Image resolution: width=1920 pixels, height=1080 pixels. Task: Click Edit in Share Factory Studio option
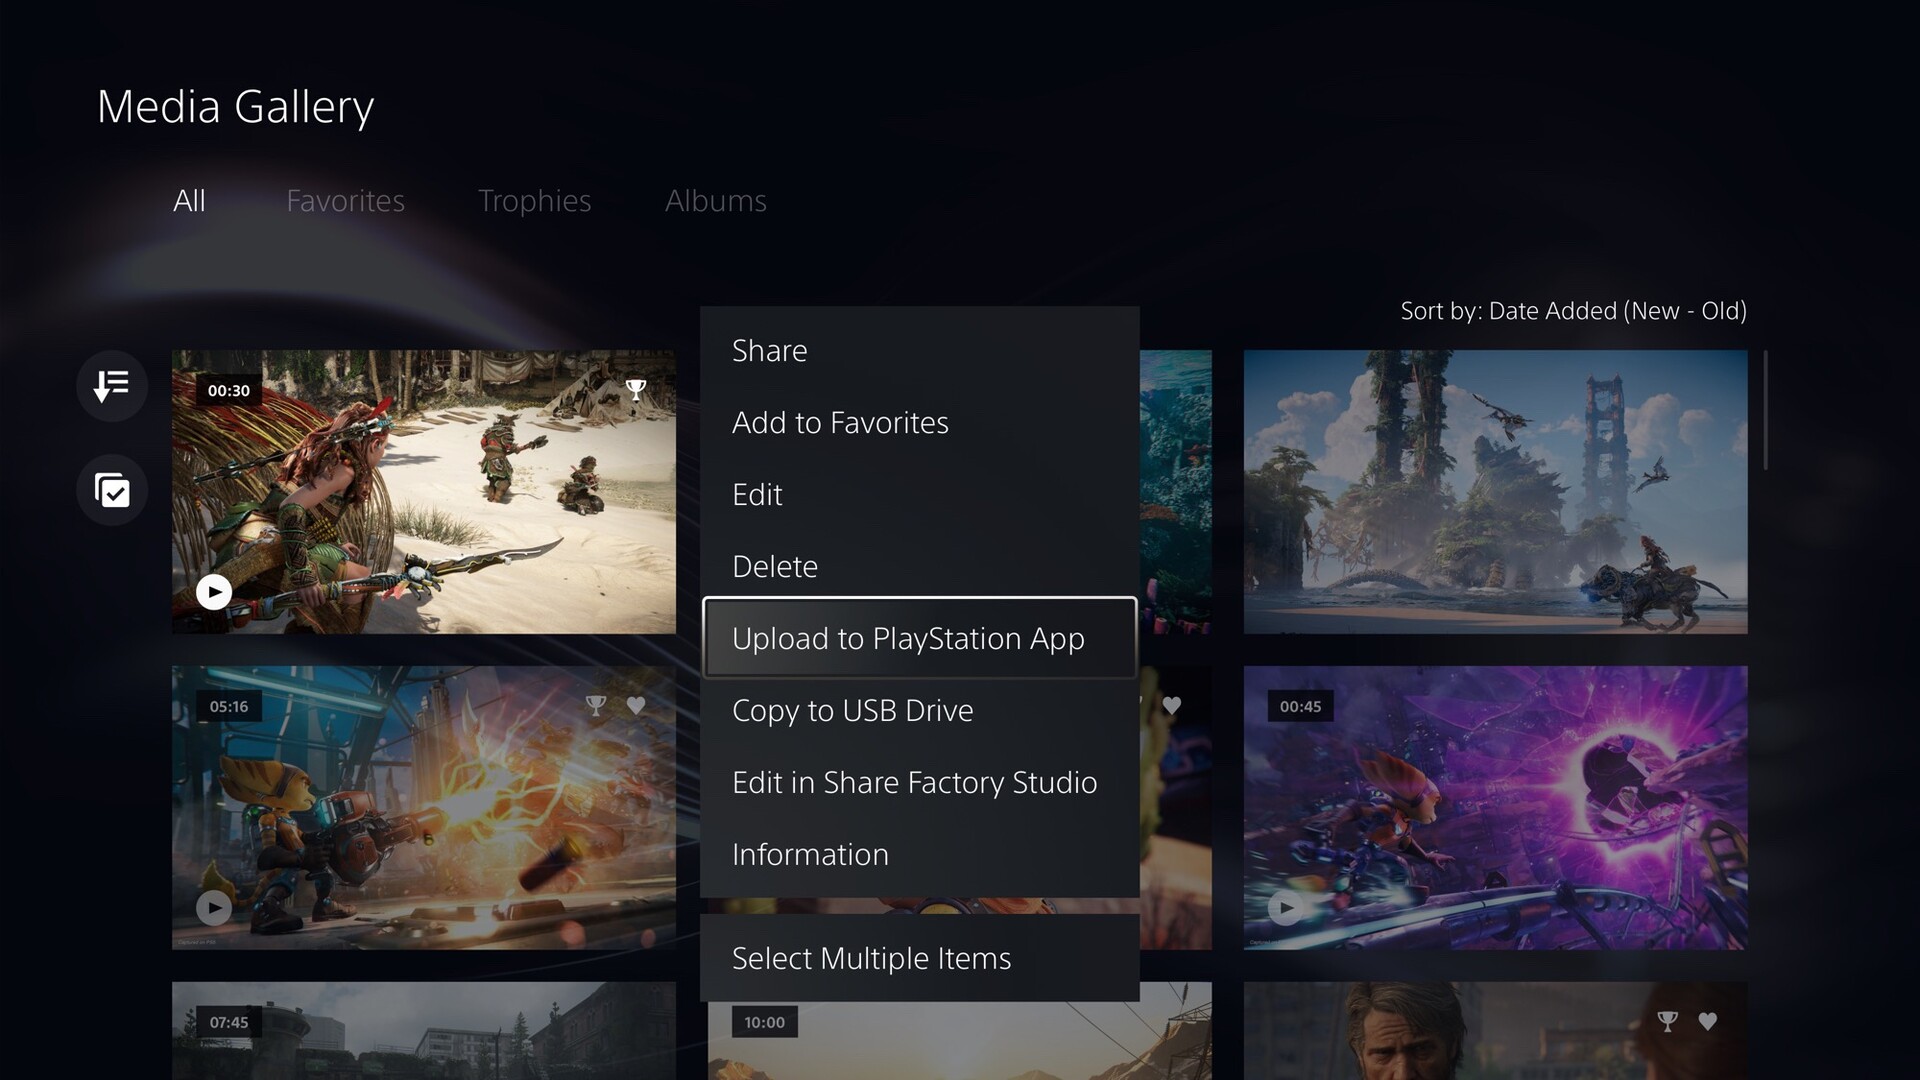click(915, 782)
